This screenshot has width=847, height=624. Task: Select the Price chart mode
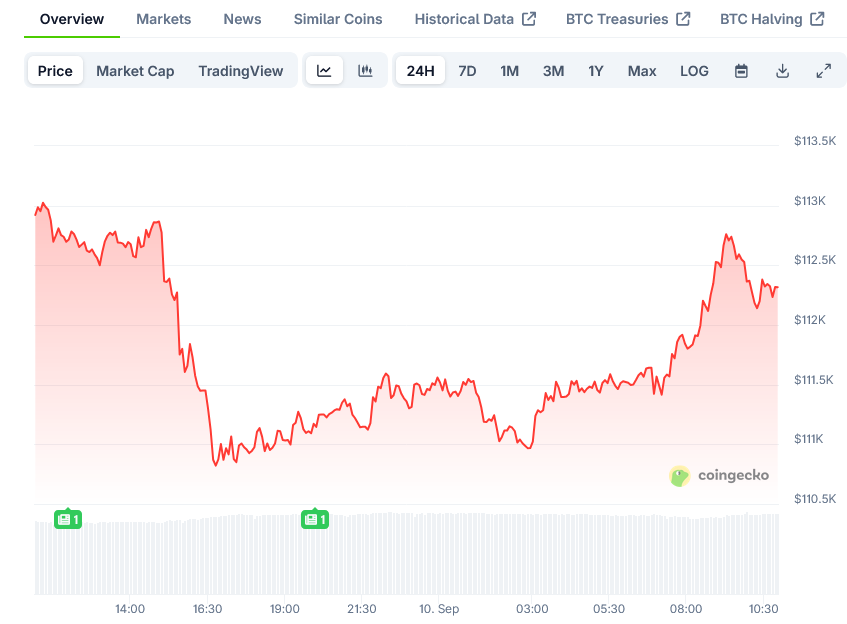click(55, 71)
